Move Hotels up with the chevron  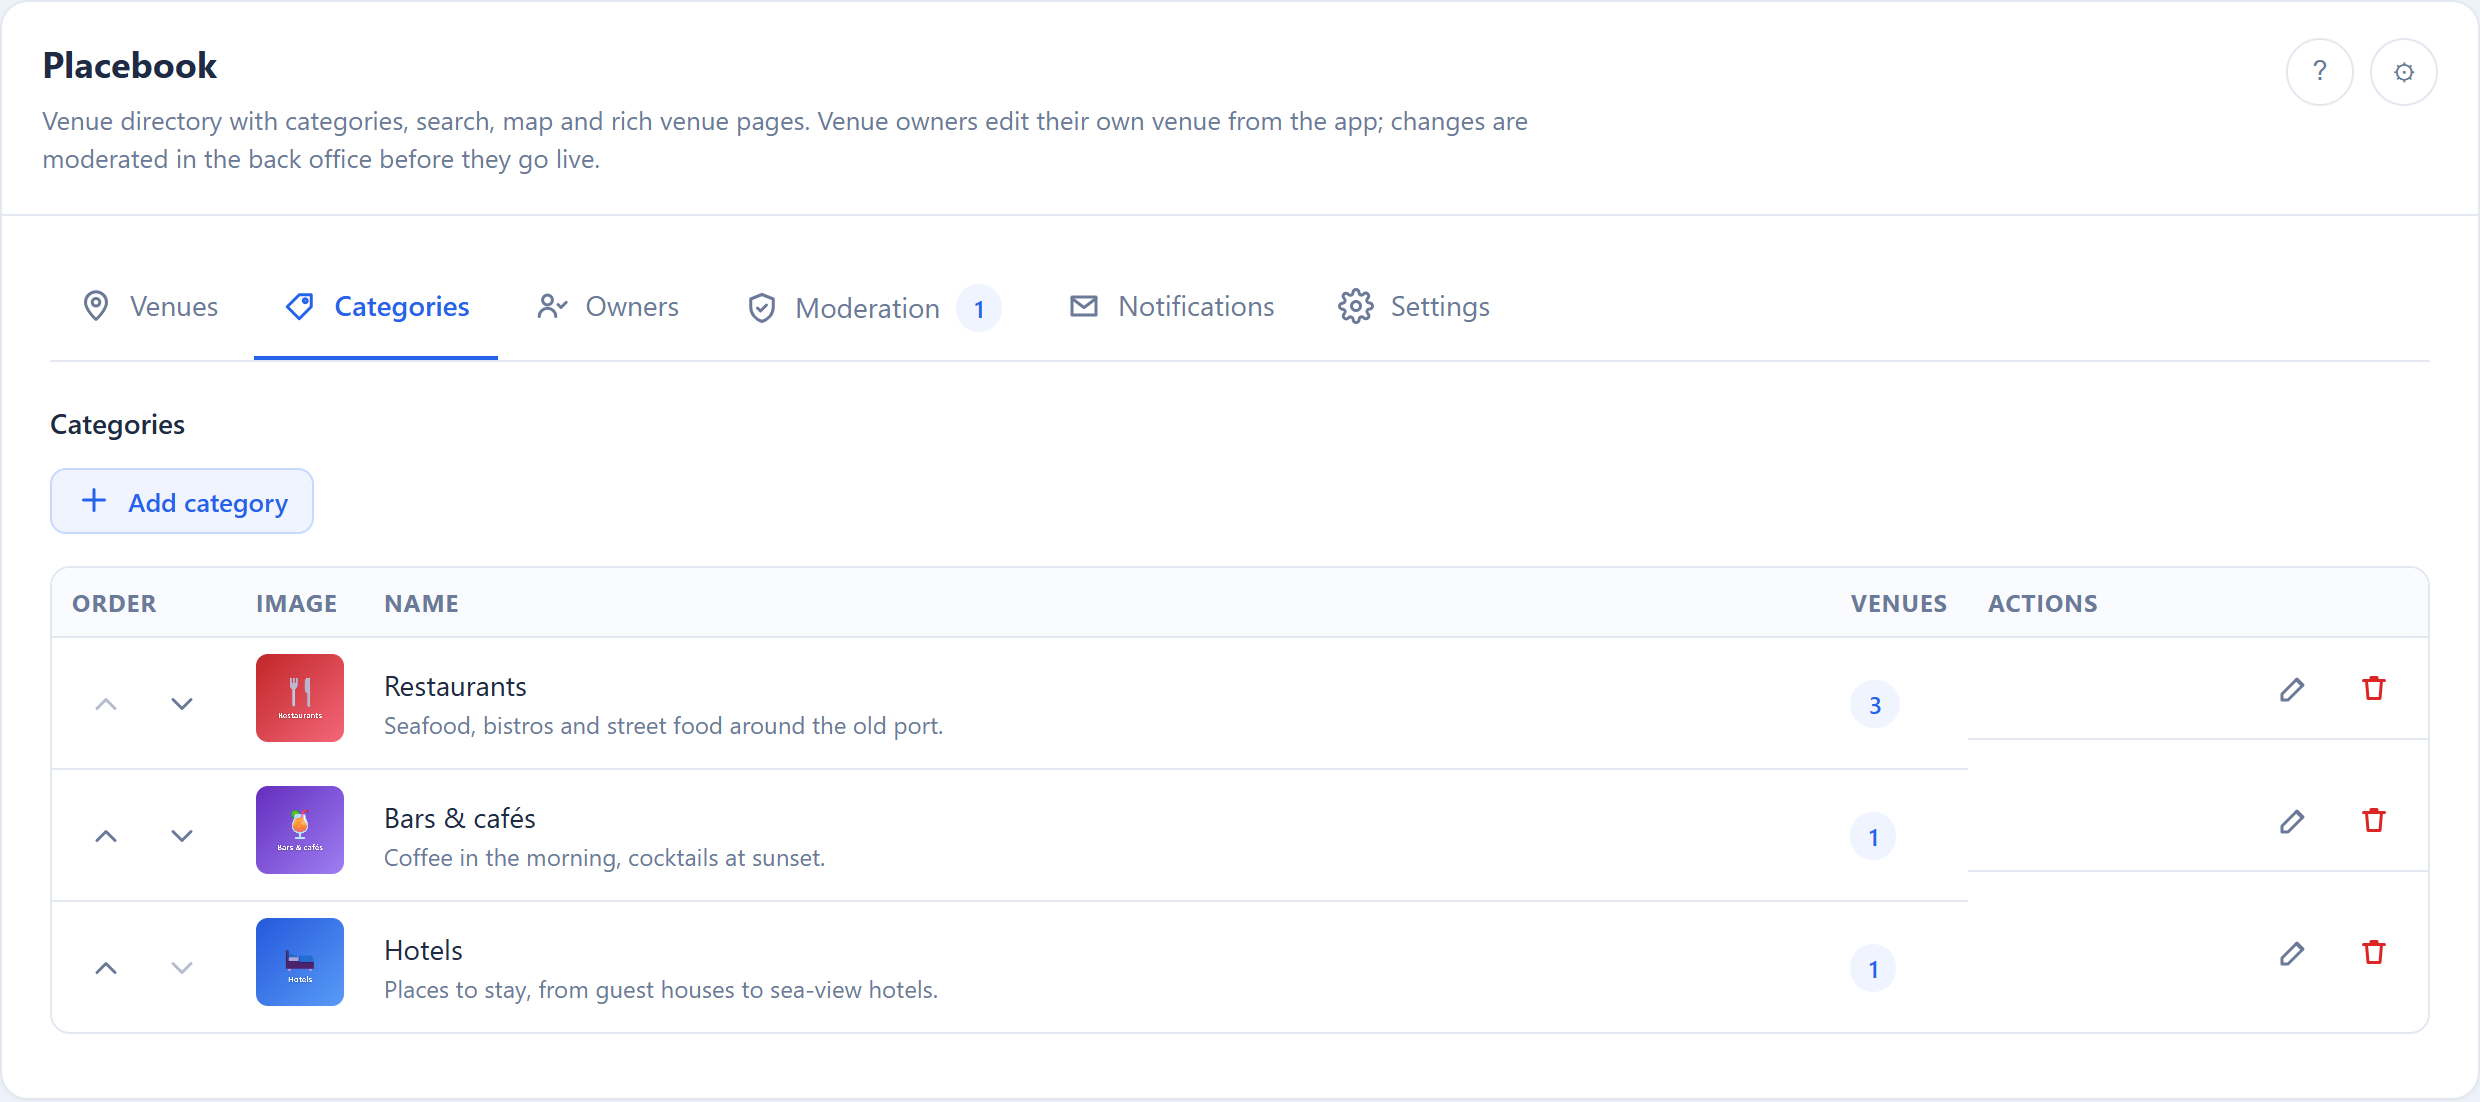click(106, 968)
